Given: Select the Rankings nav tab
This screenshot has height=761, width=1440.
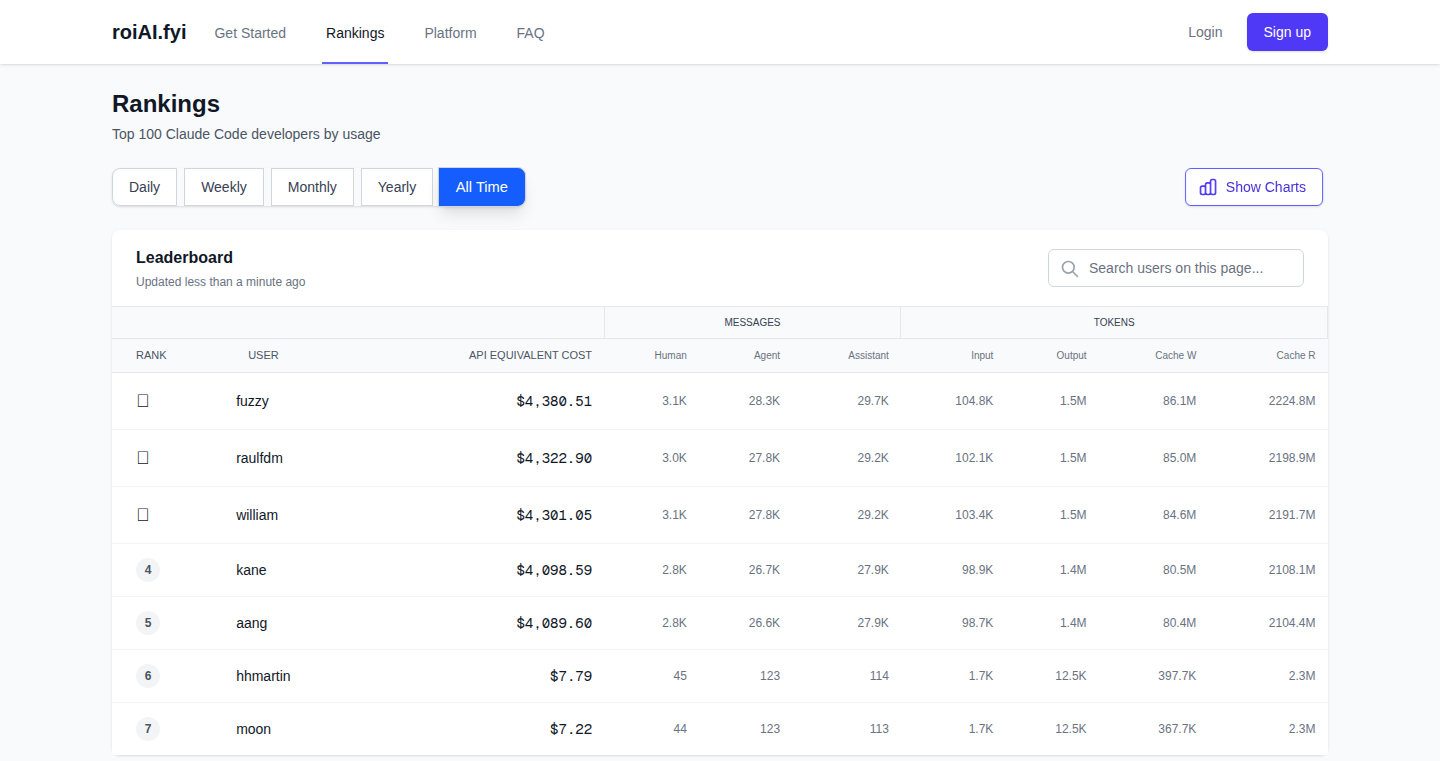Looking at the screenshot, I should click(355, 33).
